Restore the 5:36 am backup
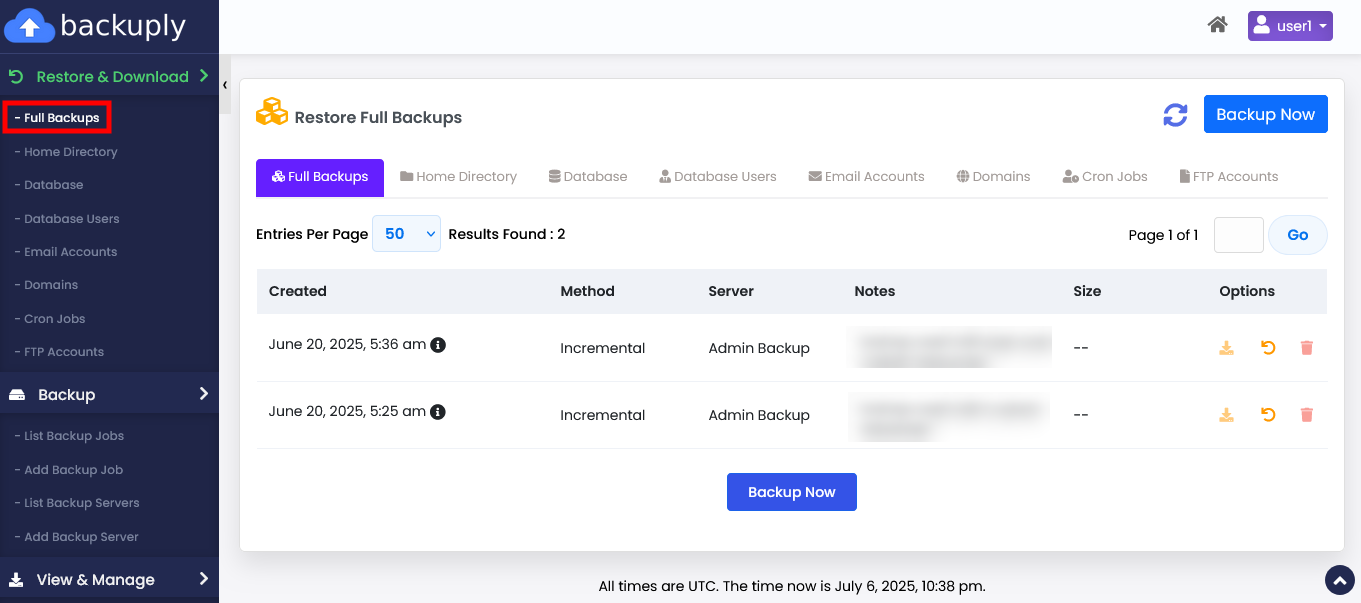 click(1268, 348)
